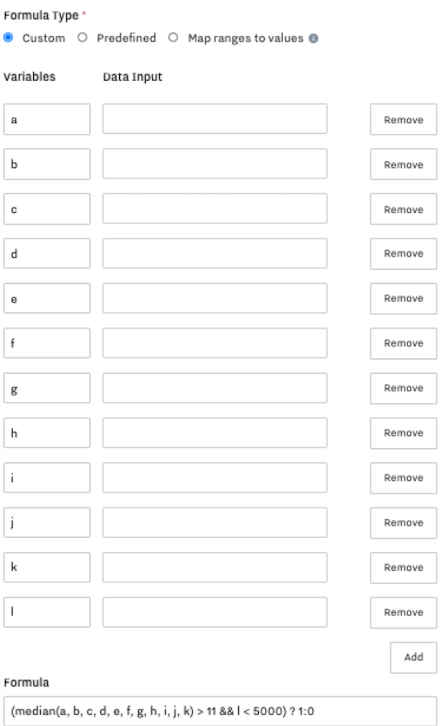Edit the variable name field containing j

(47, 522)
